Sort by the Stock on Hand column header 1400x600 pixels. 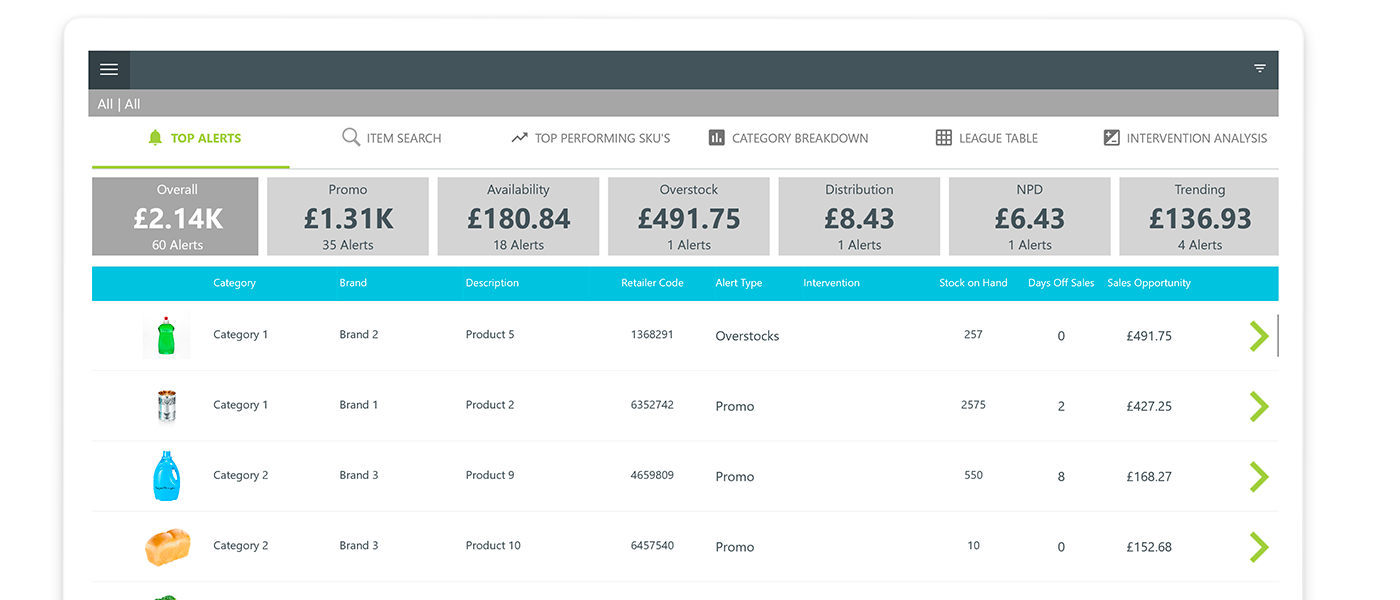(973, 283)
